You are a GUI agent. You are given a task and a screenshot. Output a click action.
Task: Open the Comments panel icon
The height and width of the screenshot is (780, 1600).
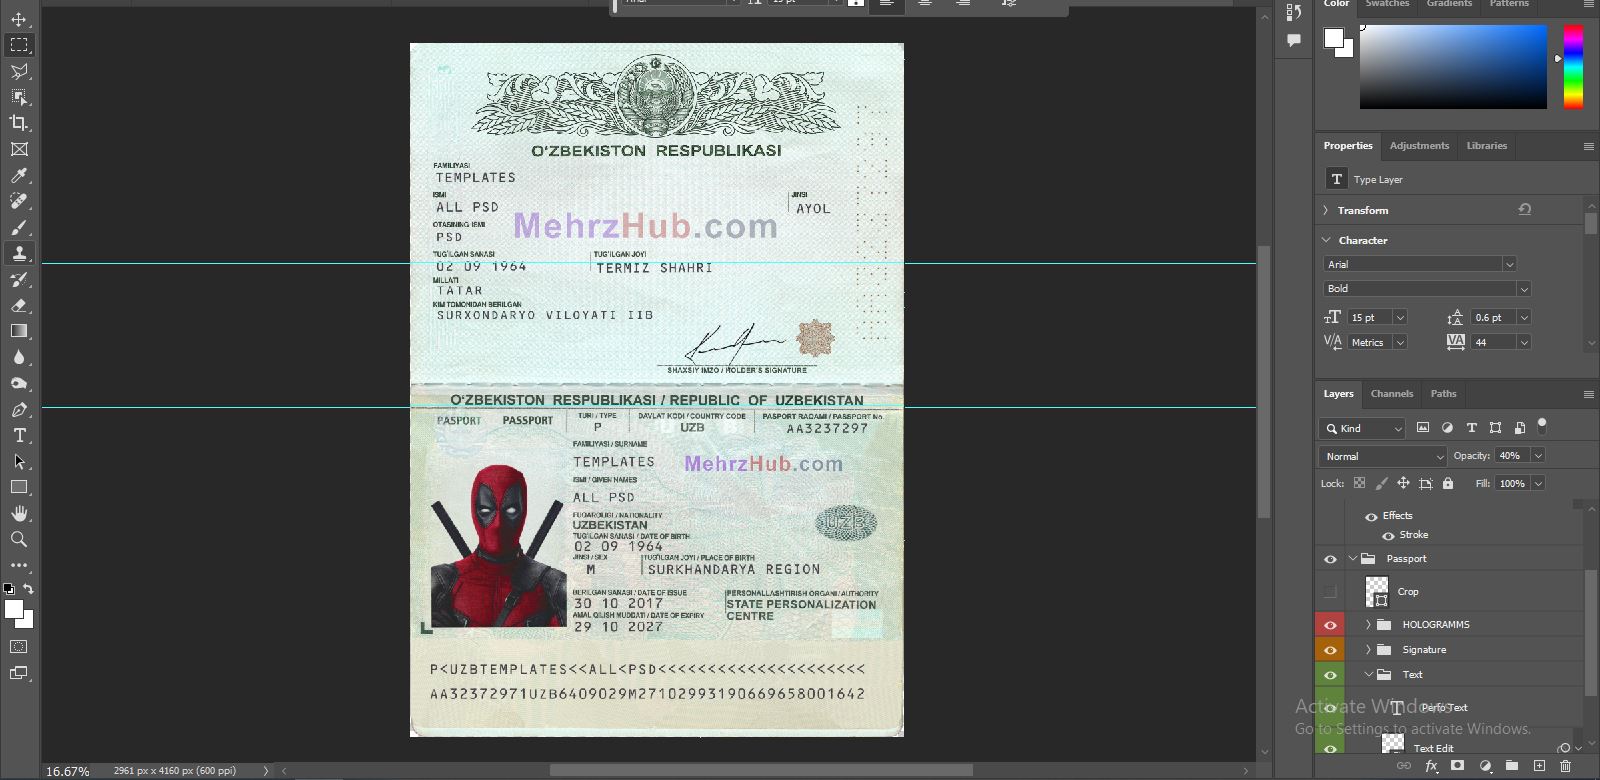point(1294,40)
